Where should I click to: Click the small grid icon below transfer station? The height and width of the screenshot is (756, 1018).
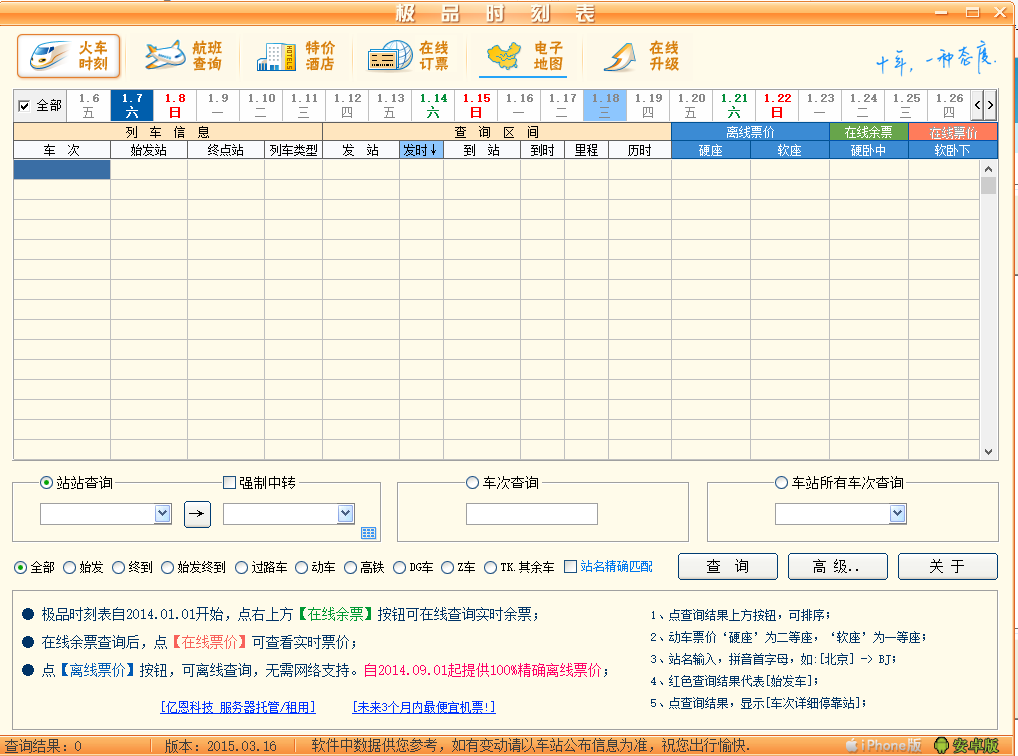tap(368, 533)
